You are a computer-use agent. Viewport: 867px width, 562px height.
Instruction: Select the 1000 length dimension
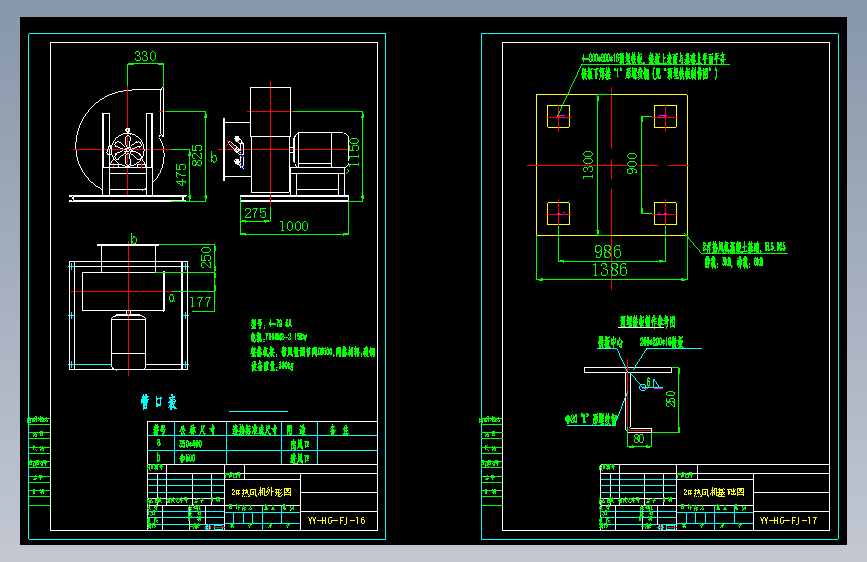tap(294, 226)
